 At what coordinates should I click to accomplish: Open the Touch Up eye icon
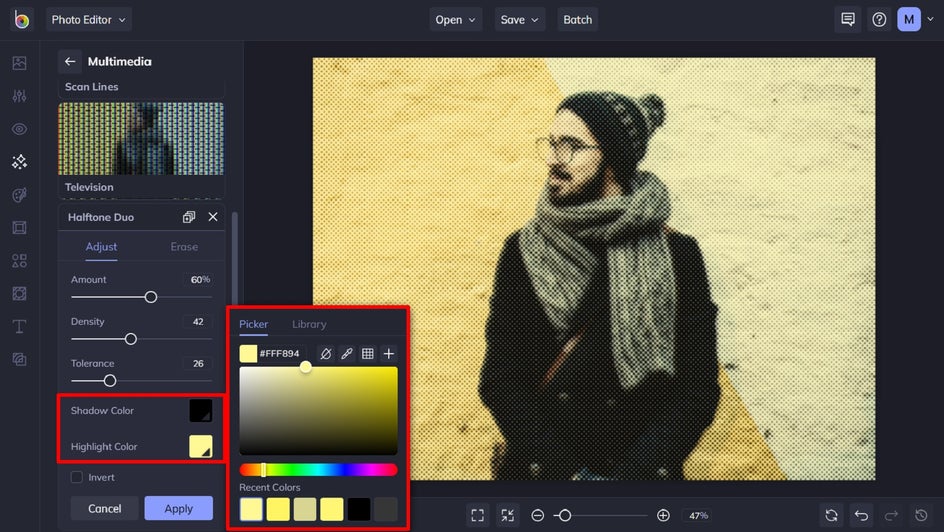pos(19,129)
